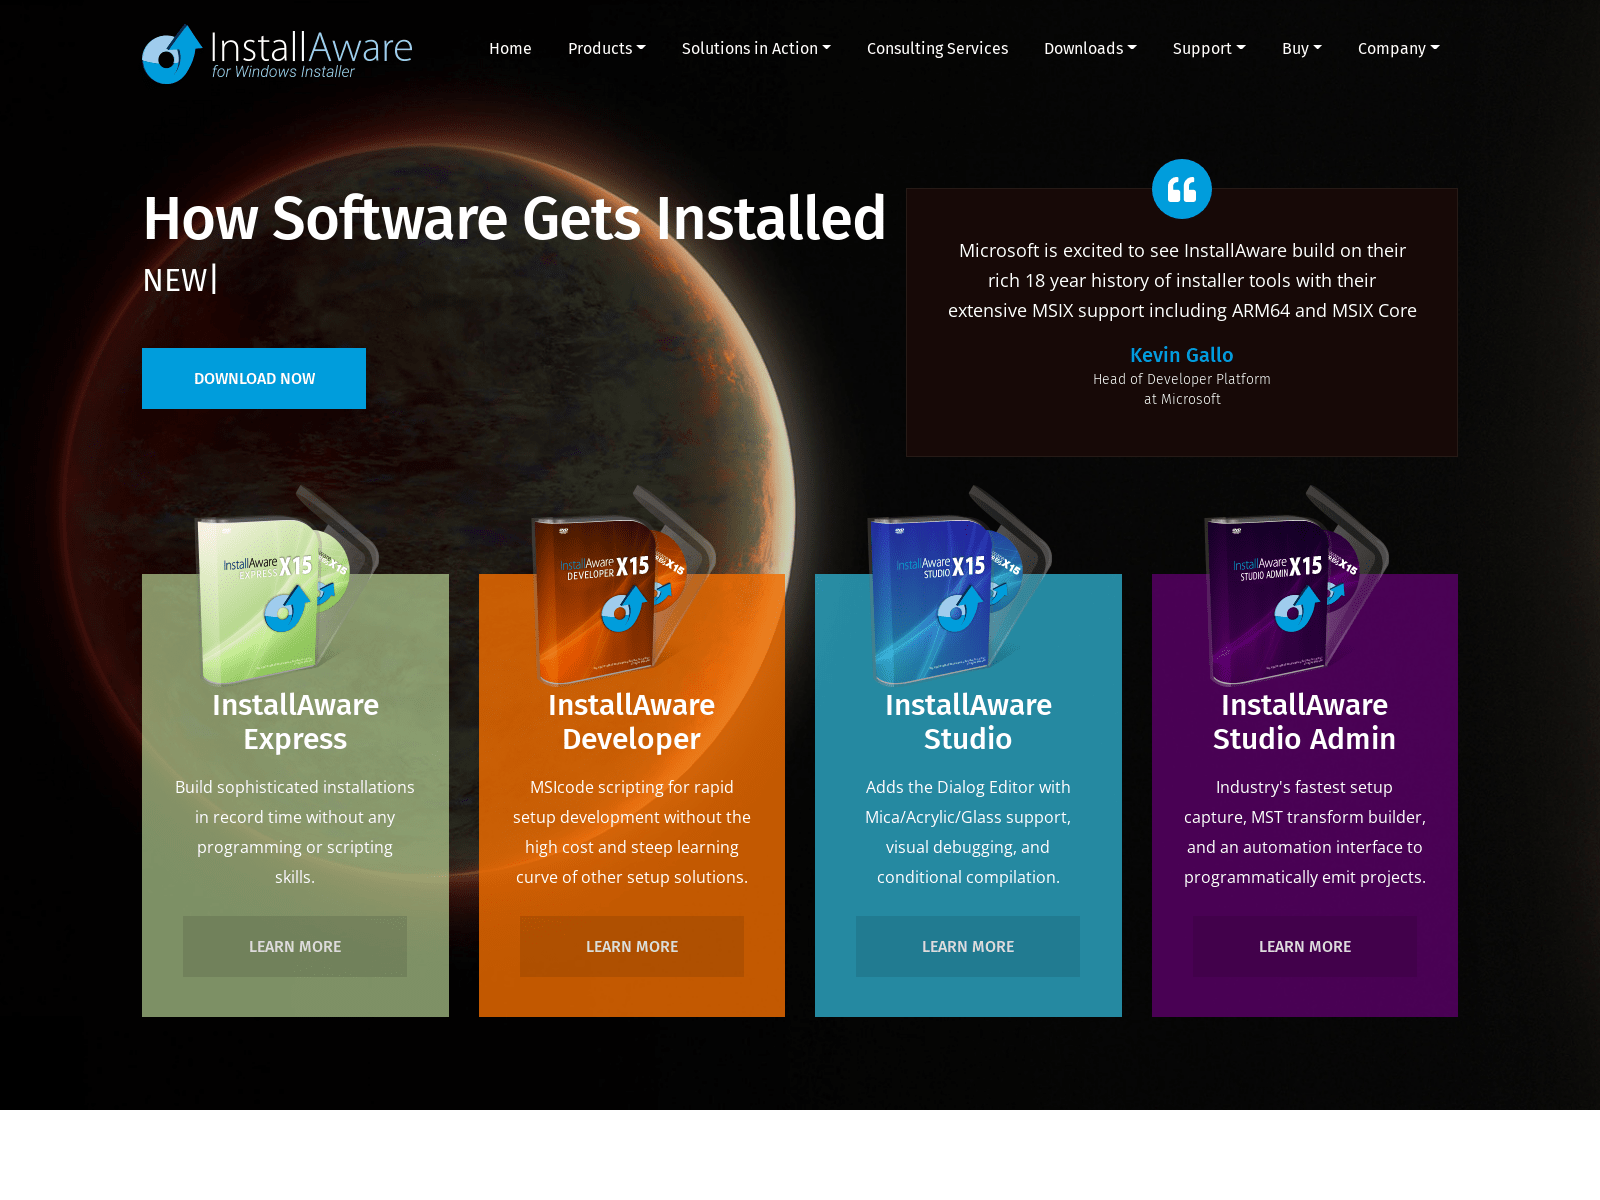Click the InstallAware Developer box image
Image resolution: width=1600 pixels, height=1200 pixels.
(625, 586)
